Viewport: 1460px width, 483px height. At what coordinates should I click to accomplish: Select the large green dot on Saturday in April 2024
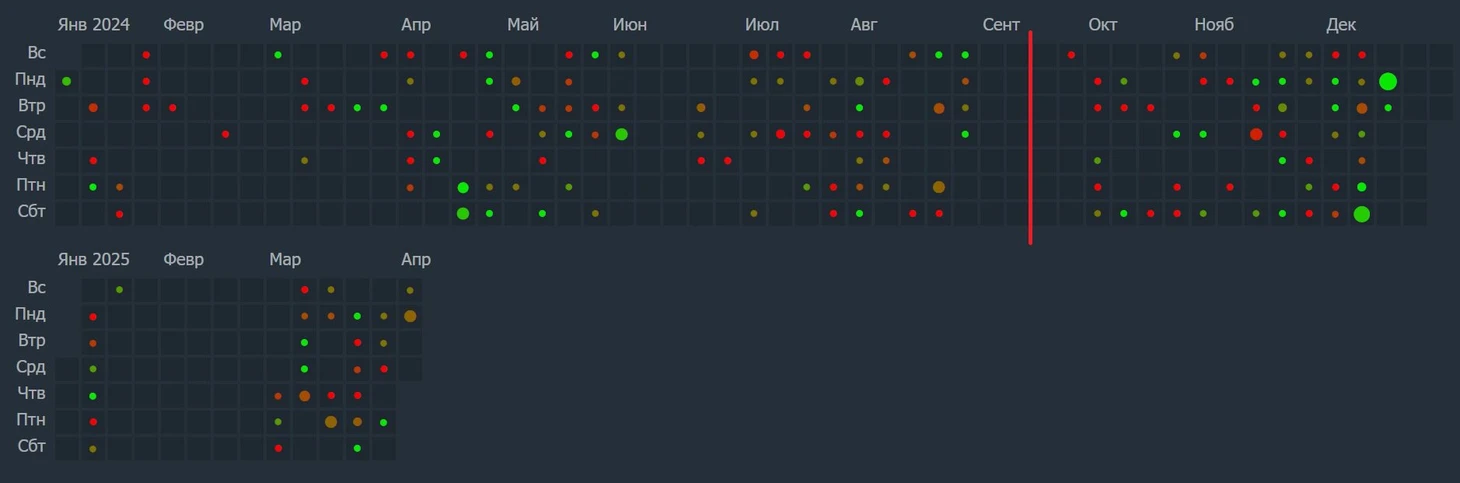pos(463,213)
